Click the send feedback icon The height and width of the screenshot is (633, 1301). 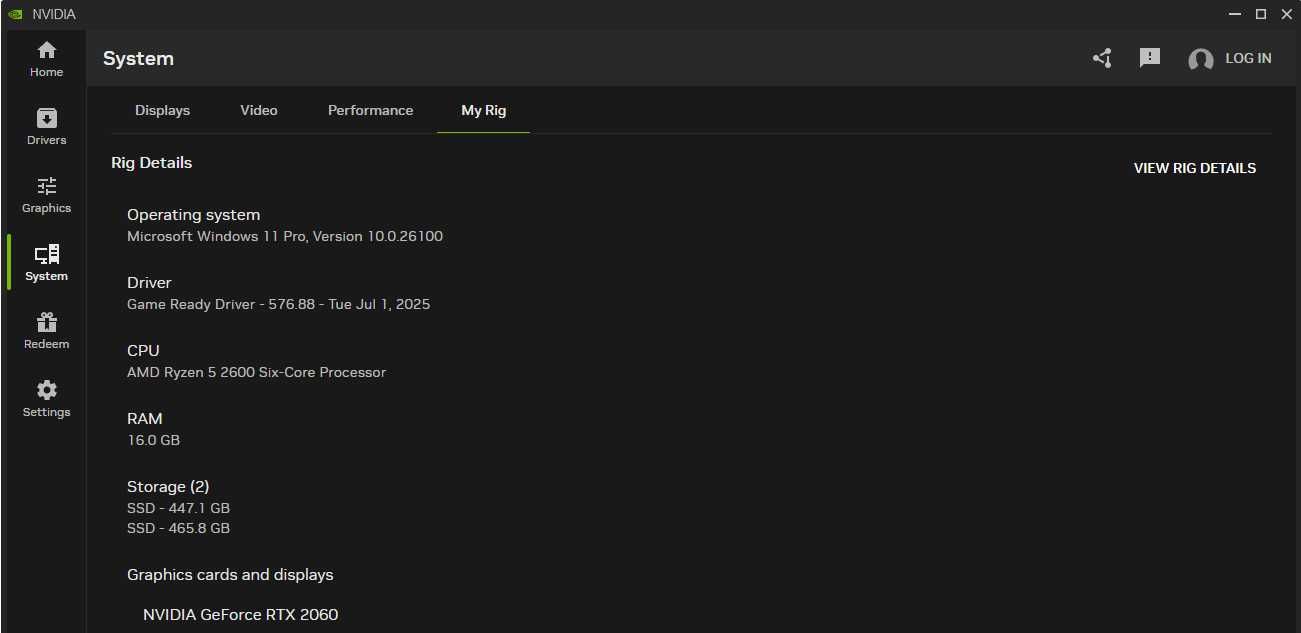point(1150,58)
